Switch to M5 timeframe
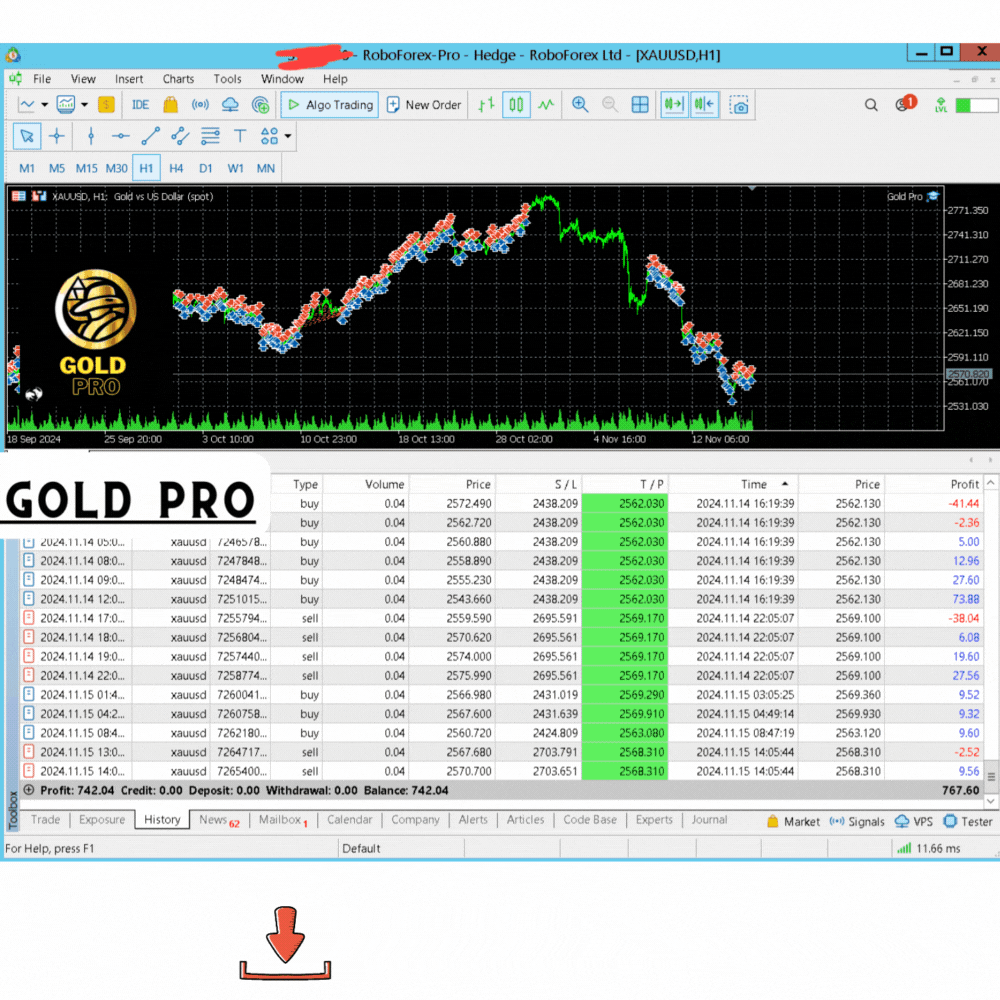This screenshot has height=1000, width=1000. 57,168
